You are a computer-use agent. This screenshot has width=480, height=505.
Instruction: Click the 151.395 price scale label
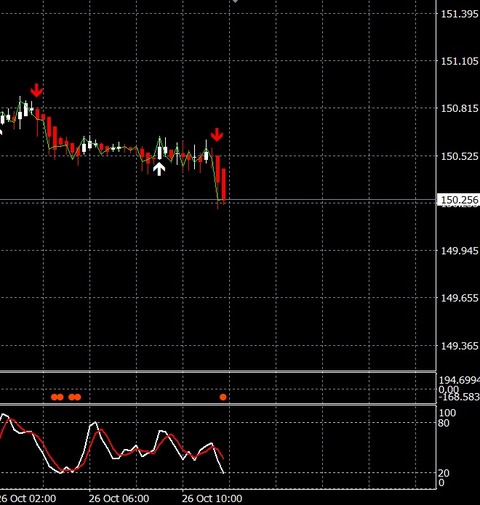click(x=460, y=14)
